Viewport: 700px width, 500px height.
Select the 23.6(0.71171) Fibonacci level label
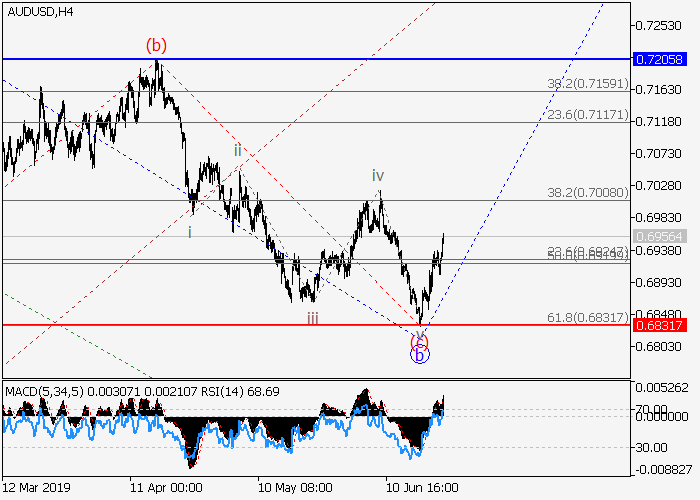pos(587,115)
